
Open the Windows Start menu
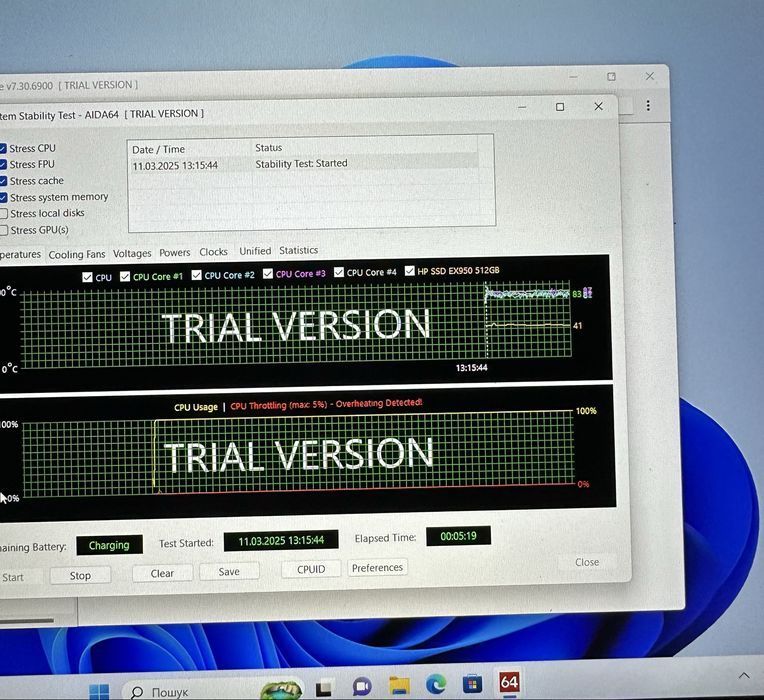pos(99,692)
